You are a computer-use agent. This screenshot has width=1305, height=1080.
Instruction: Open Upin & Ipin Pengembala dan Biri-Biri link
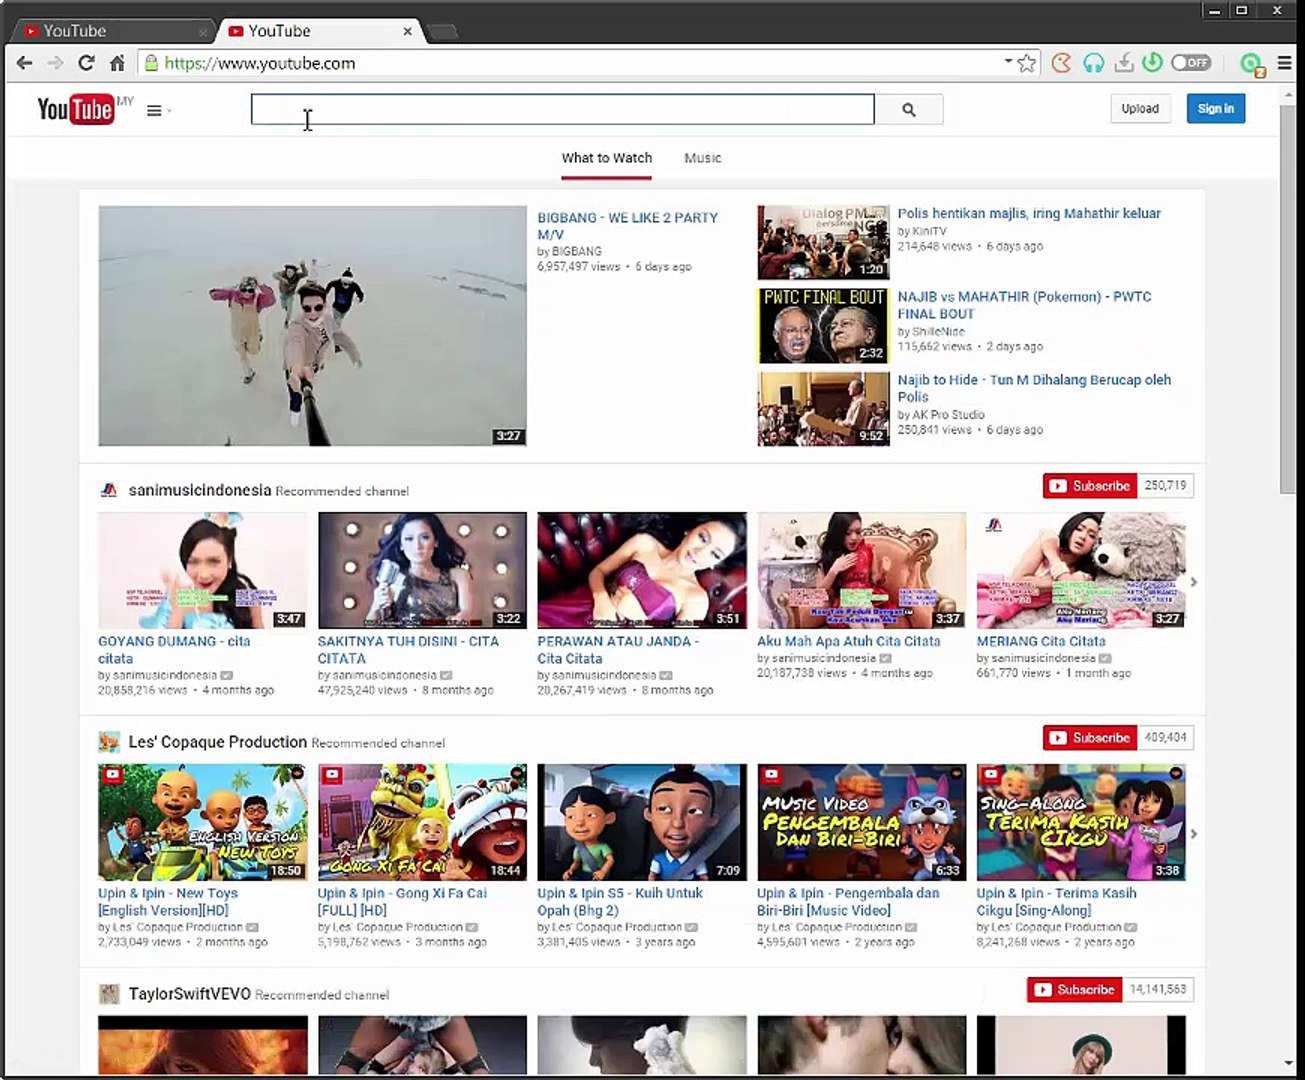pyautogui.click(x=848, y=902)
